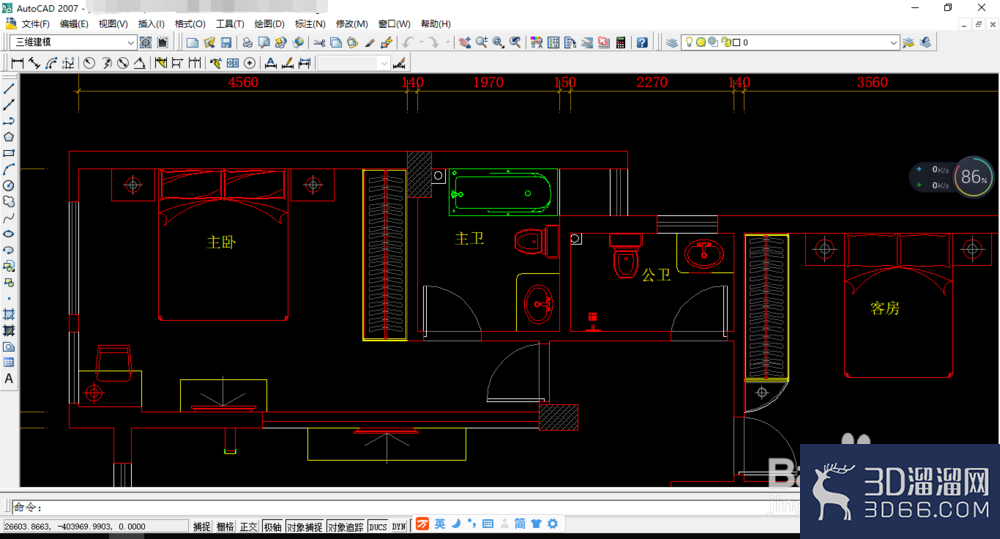
Task: Open the 绘图(D) menu
Action: (269, 24)
